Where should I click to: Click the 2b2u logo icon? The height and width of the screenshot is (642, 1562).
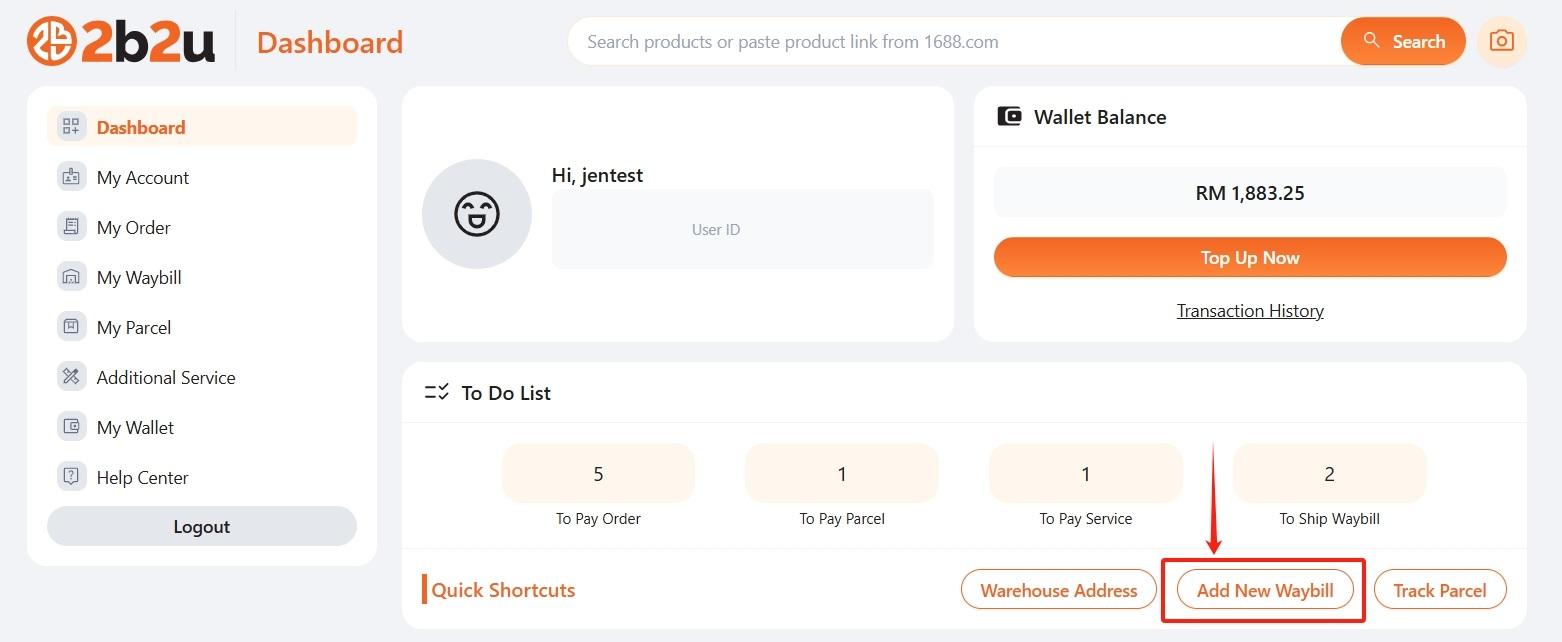pyautogui.click(x=52, y=42)
